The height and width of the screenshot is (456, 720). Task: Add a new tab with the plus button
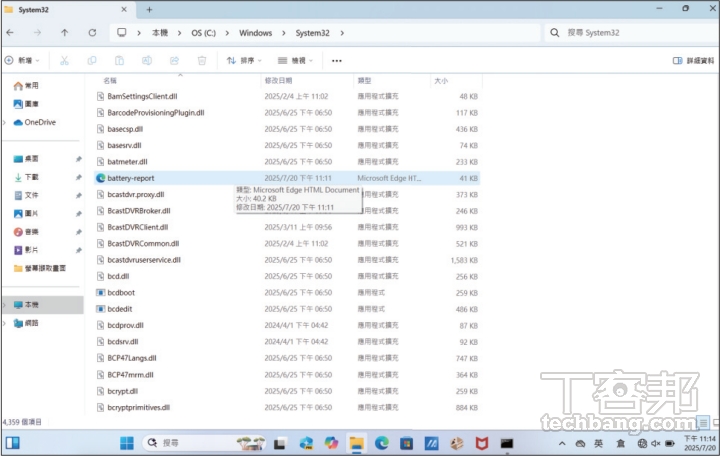click(x=149, y=9)
